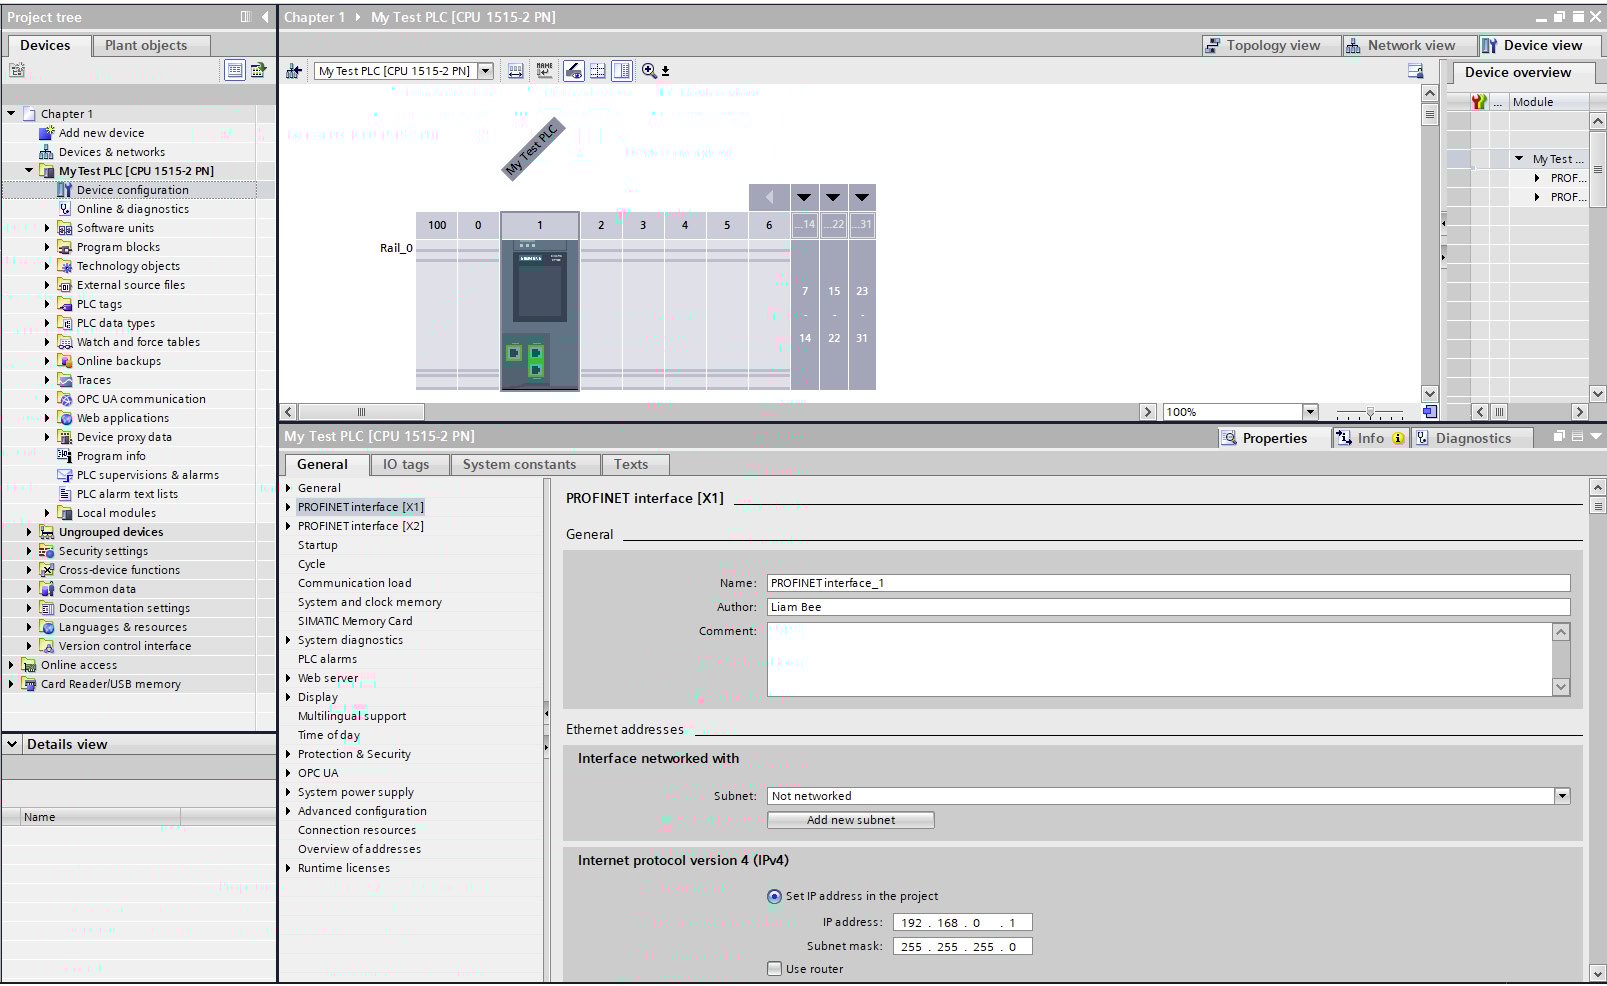Enable the Use router checkbox
This screenshot has width=1607, height=986.
pyautogui.click(x=774, y=968)
